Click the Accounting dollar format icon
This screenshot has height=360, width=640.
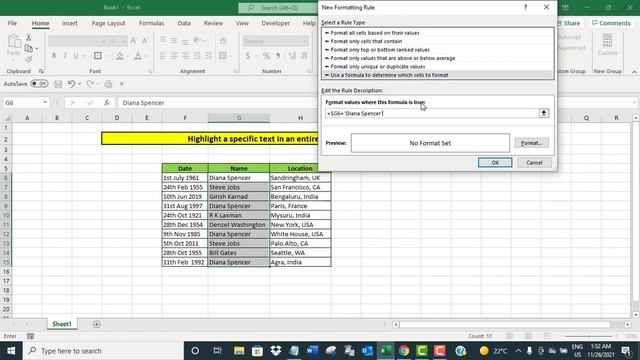click(248, 56)
